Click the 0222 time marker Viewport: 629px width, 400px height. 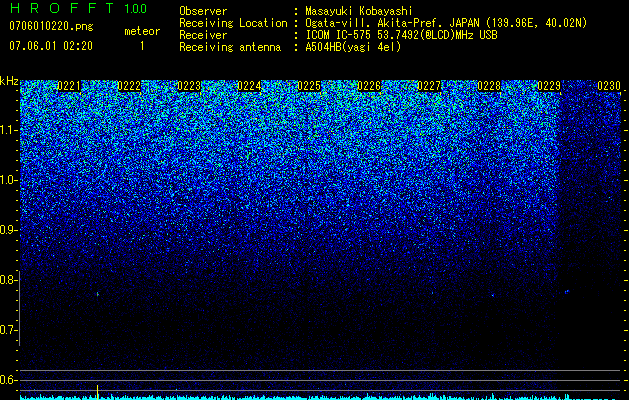pyautogui.click(x=129, y=86)
